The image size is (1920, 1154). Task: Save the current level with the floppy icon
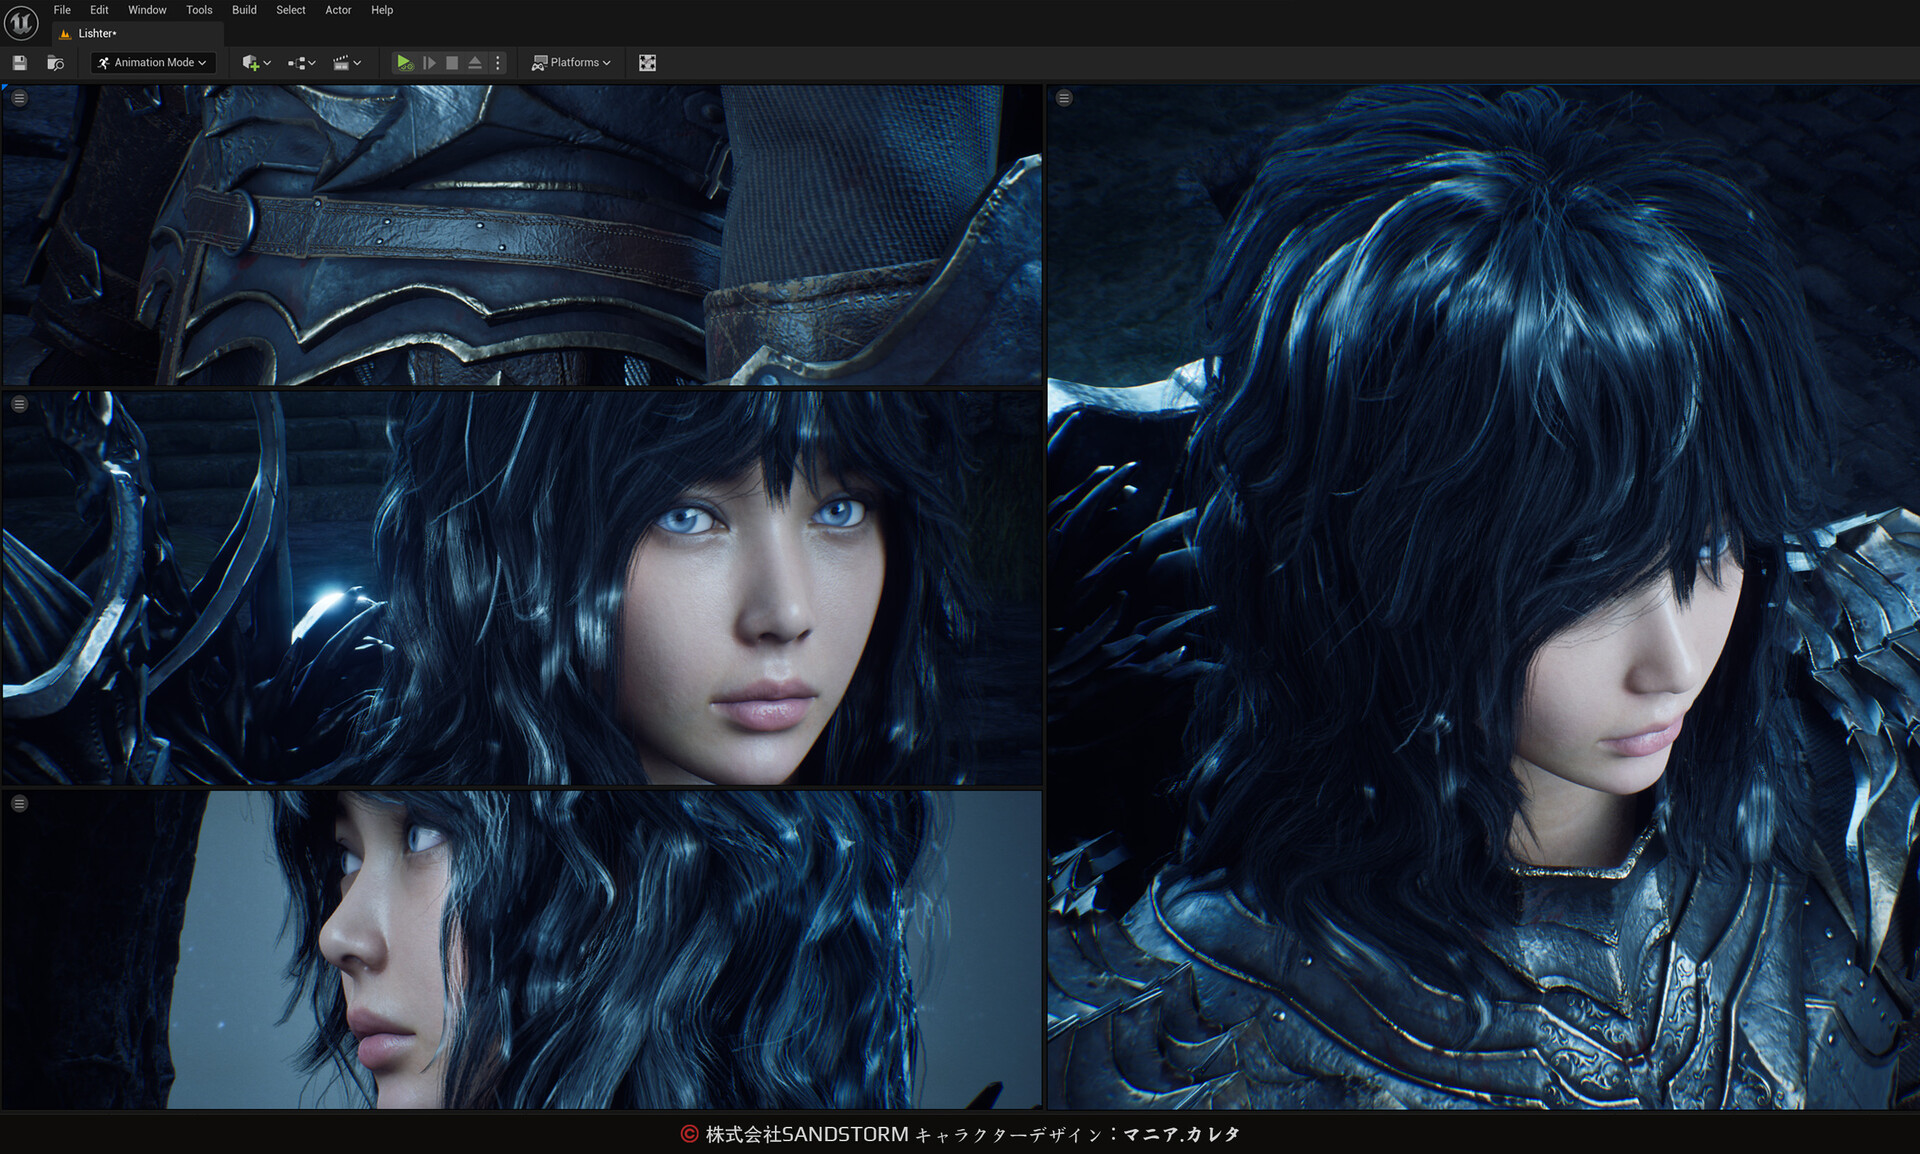[19, 63]
